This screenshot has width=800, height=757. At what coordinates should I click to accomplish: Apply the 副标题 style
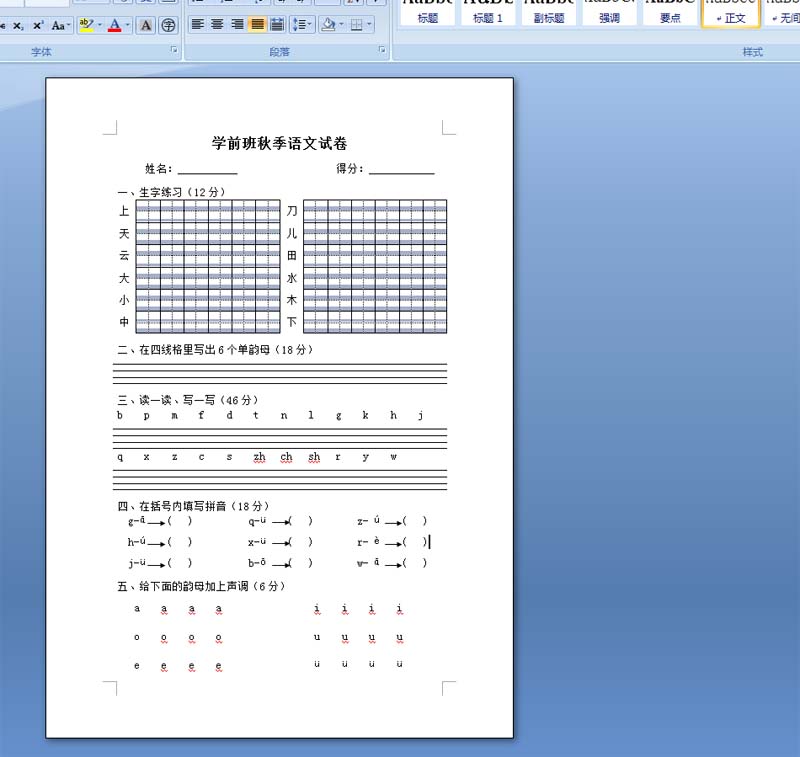(x=549, y=13)
